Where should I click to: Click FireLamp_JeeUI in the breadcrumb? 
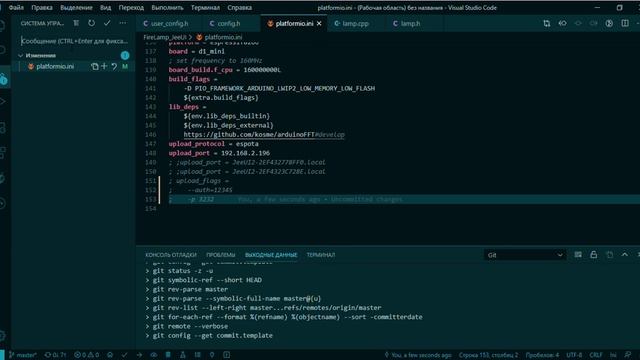pyautogui.click(x=164, y=37)
